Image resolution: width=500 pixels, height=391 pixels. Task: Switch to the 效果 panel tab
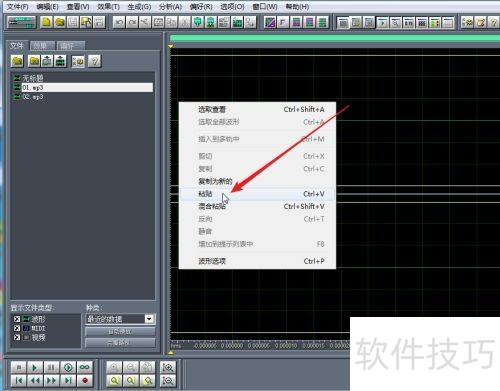click(42, 45)
